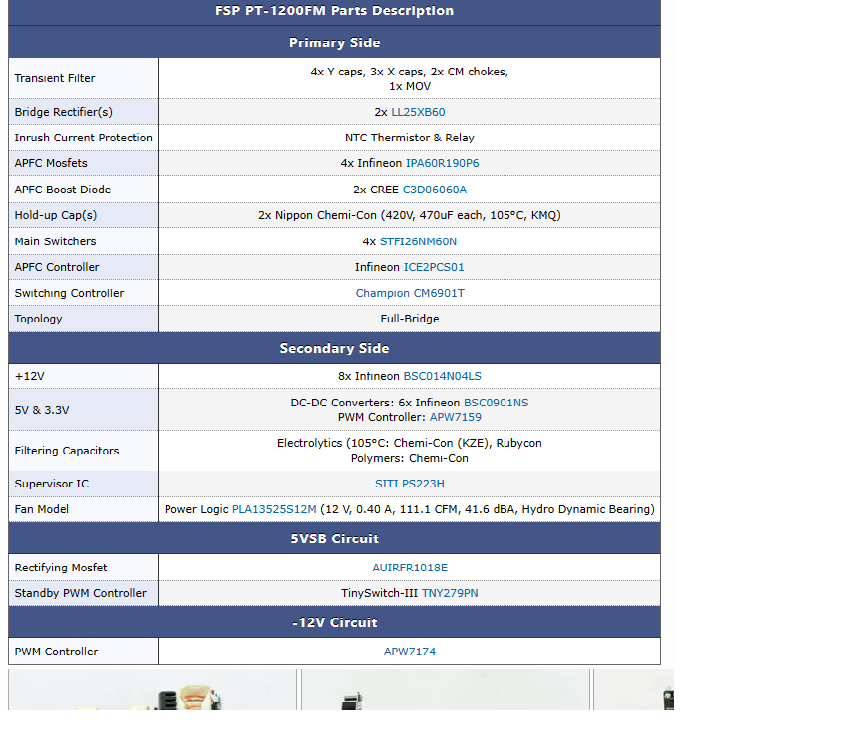The height and width of the screenshot is (753, 864).
Task: Open the second PSU internals photo thumbnail
Action: 445,690
